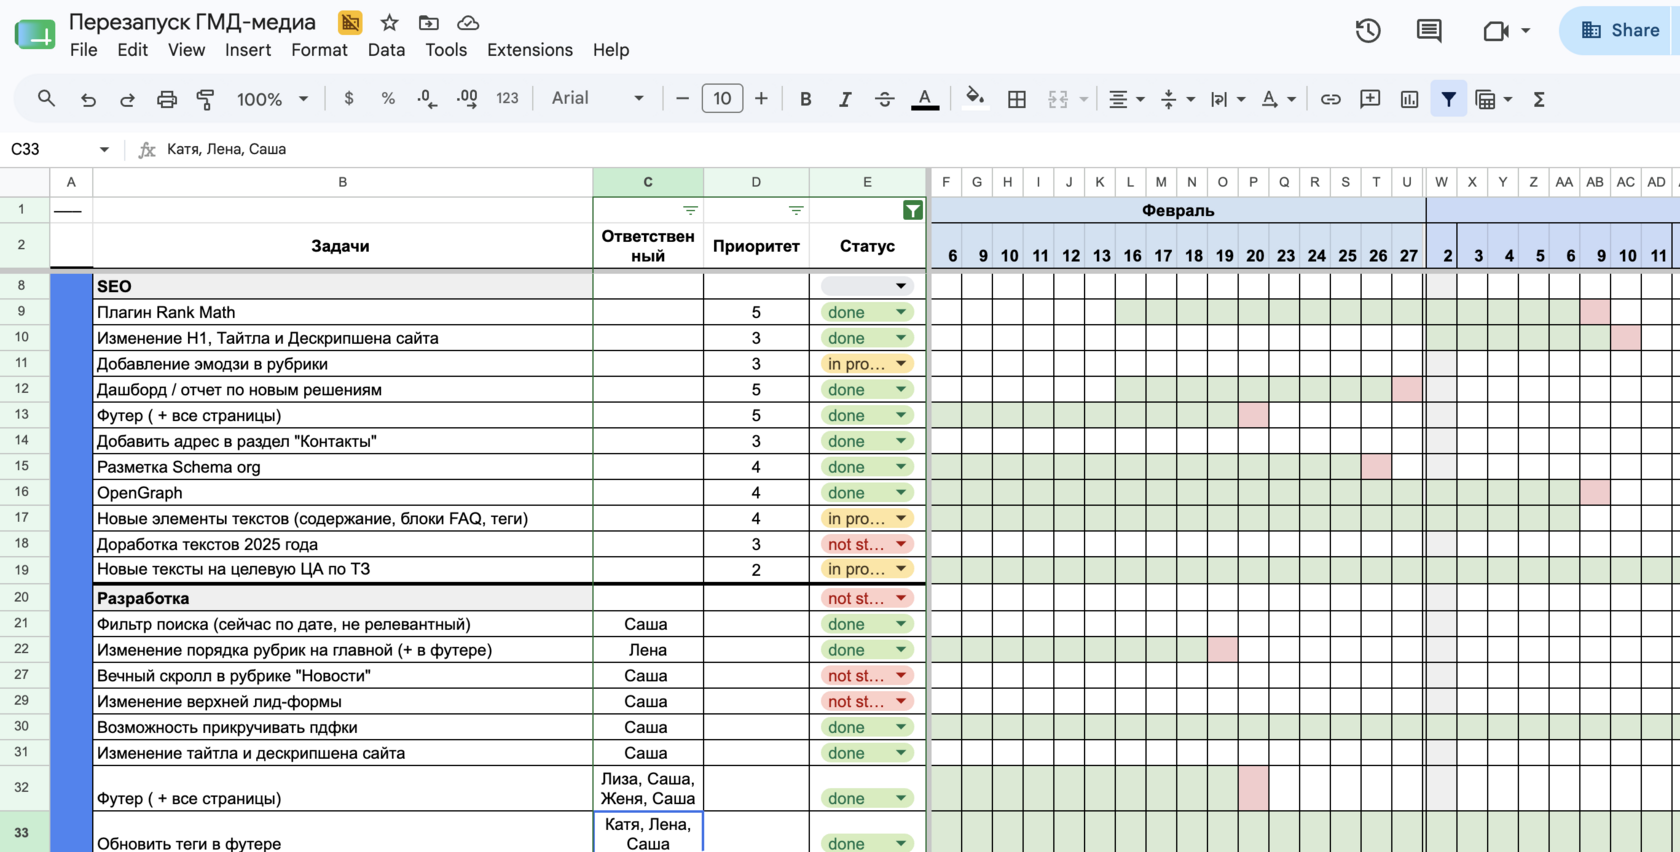Viewport: 1680px width, 852px height.
Task: Open the horizontal align dropdown
Action: point(1126,99)
